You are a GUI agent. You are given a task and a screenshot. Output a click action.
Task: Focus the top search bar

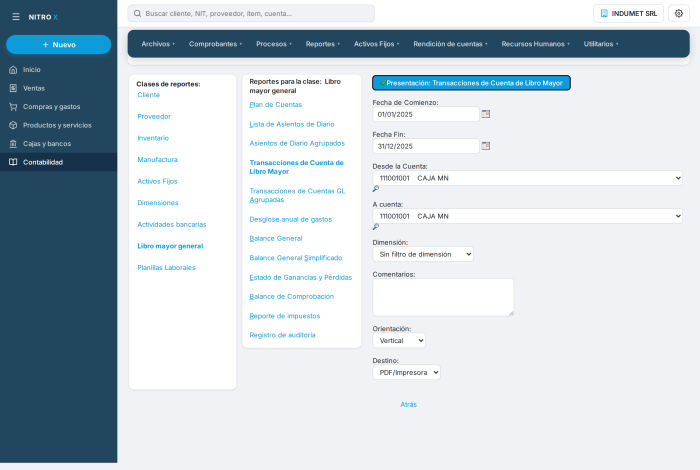[251, 13]
